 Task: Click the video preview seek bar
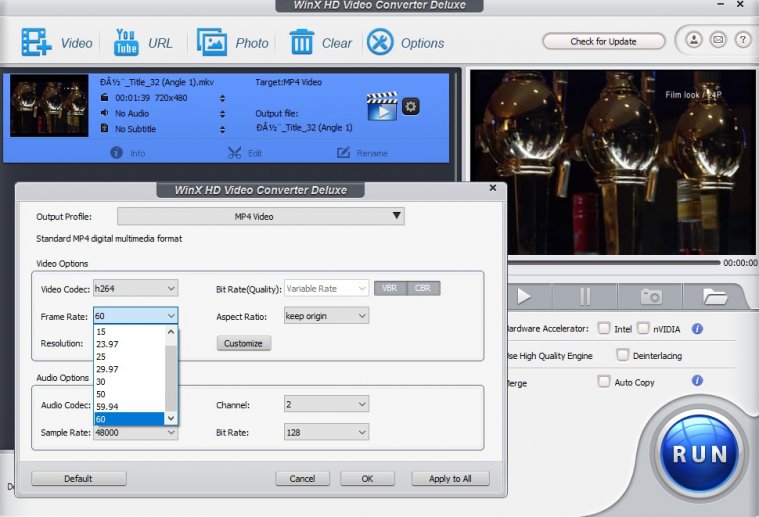click(600, 262)
